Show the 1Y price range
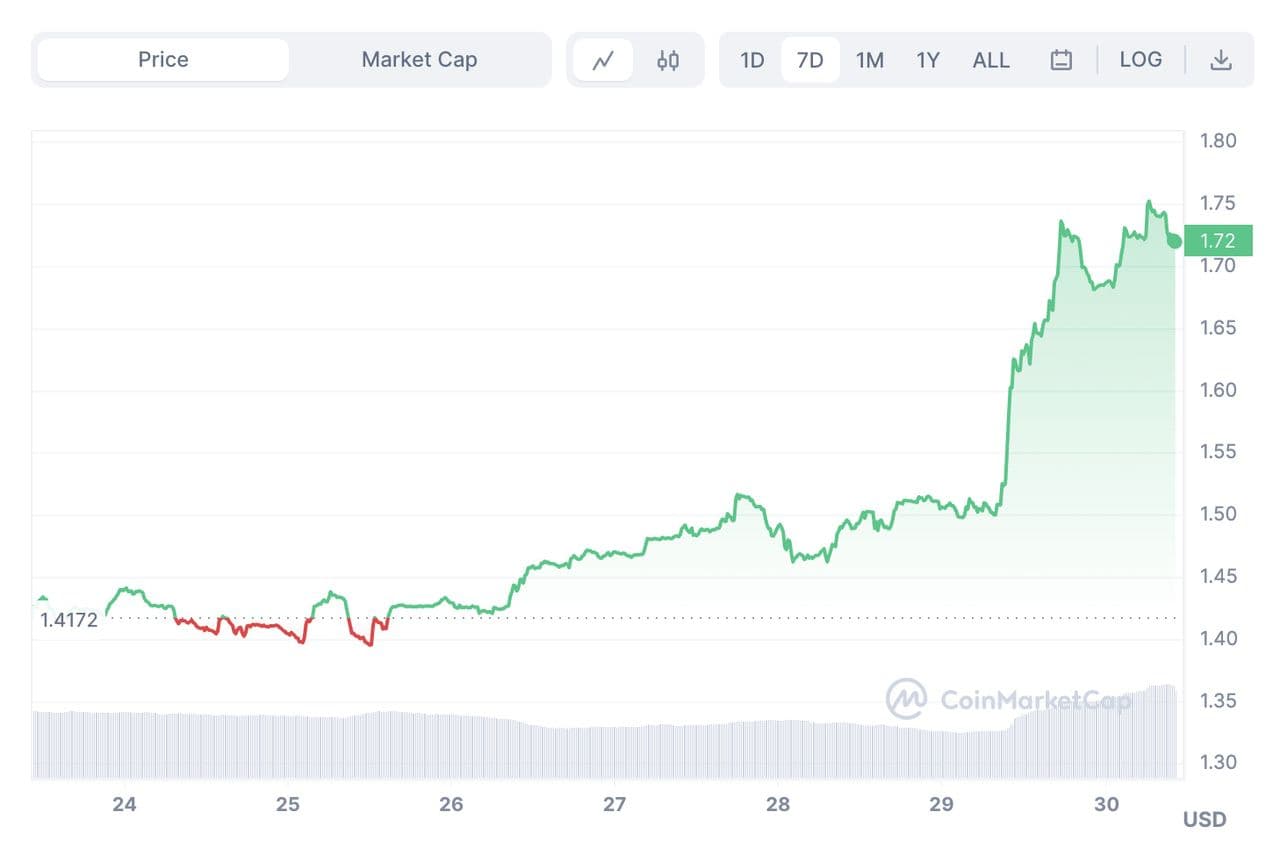Screen dimensions: 1280x848 click(928, 60)
